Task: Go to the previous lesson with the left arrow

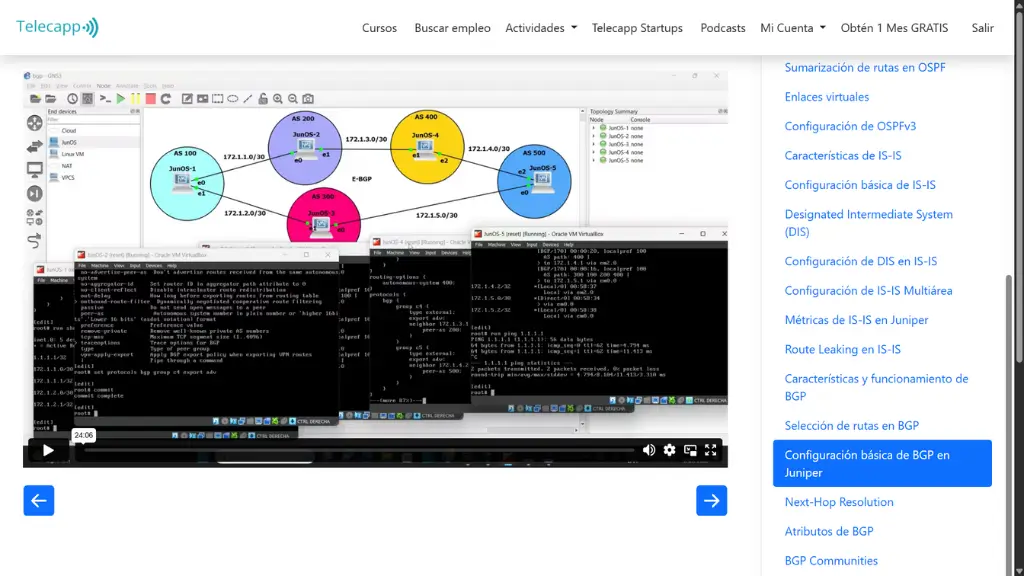Action: point(39,500)
